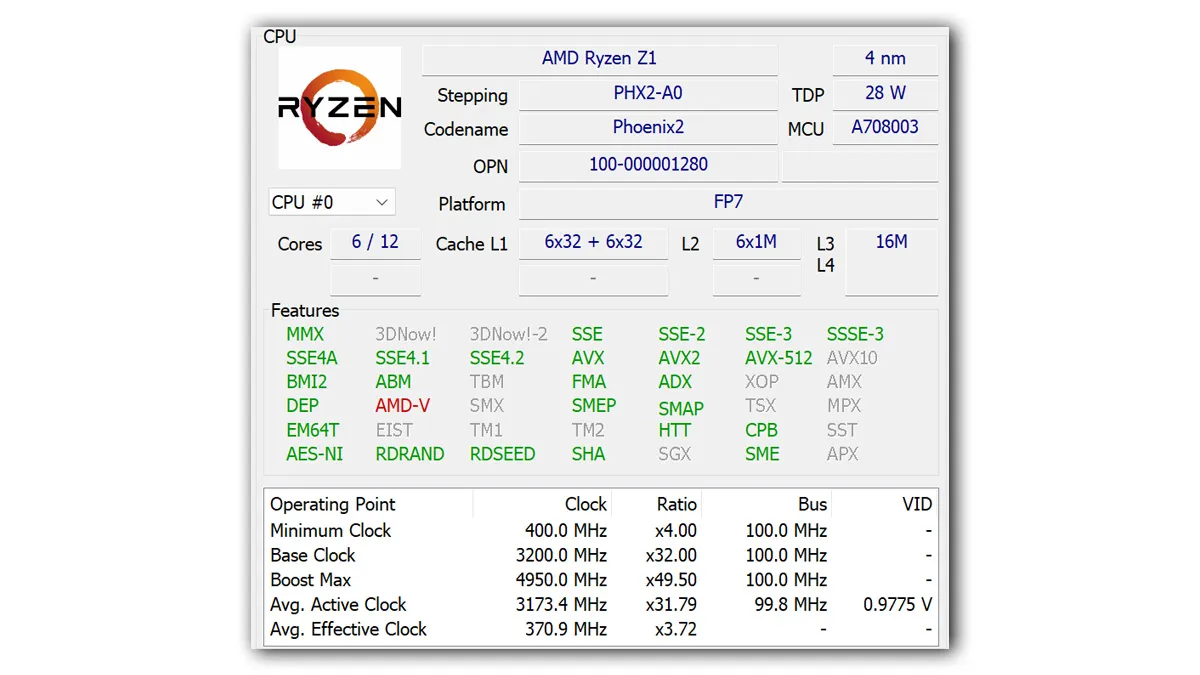Click the Ratio column header

coord(677,505)
